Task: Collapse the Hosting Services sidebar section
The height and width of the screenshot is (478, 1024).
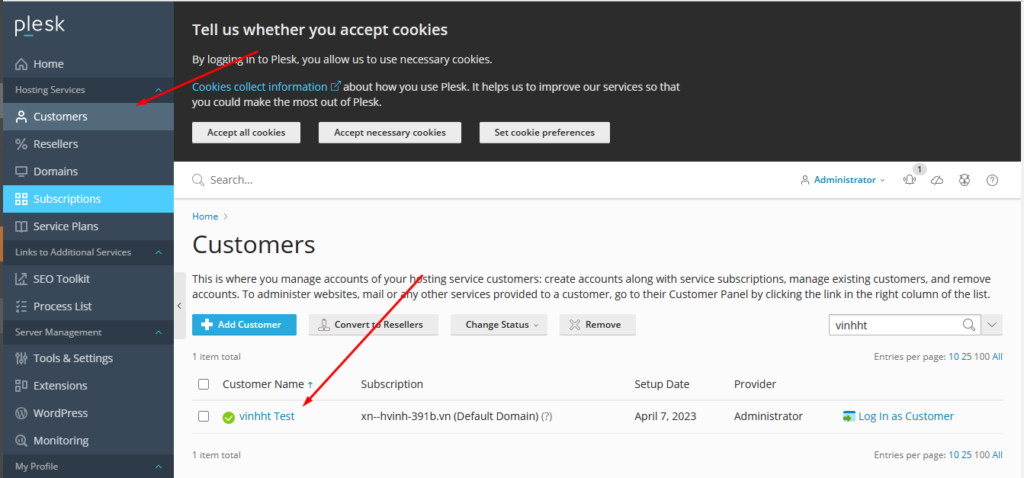Action: coord(158,90)
